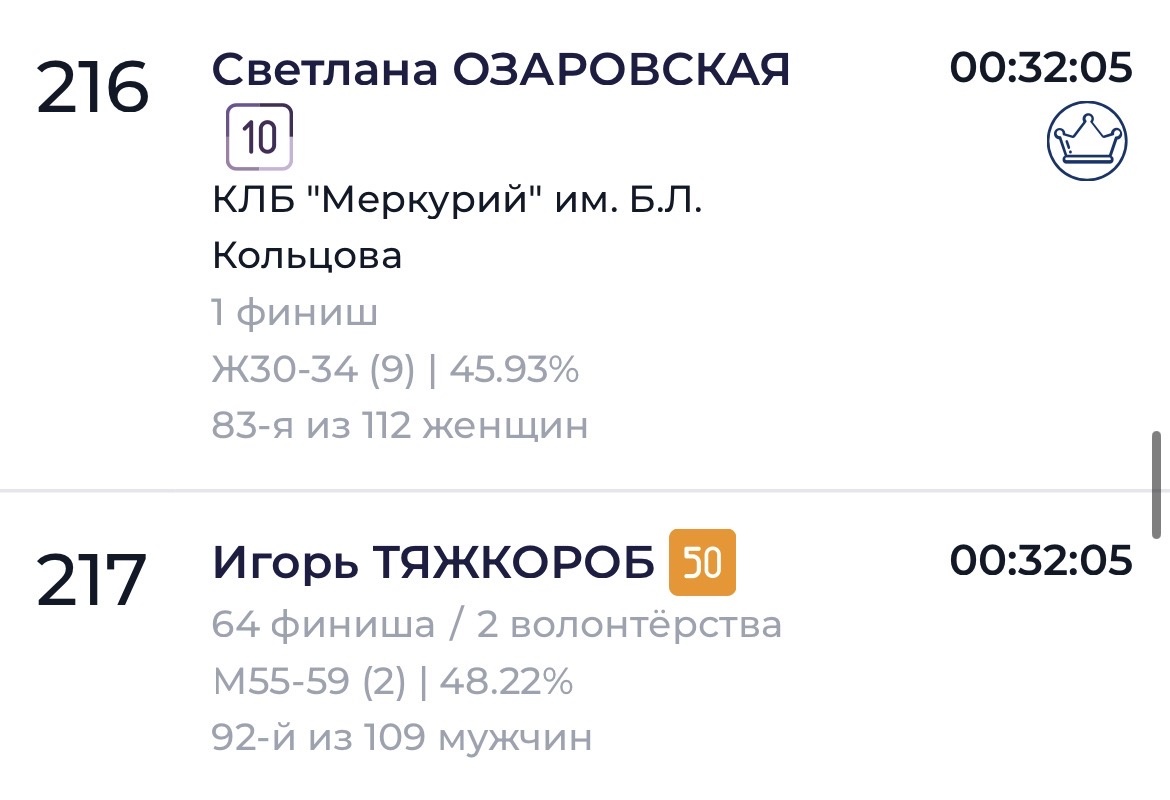Tap the "1 финиш" count

pyautogui.click(x=295, y=314)
